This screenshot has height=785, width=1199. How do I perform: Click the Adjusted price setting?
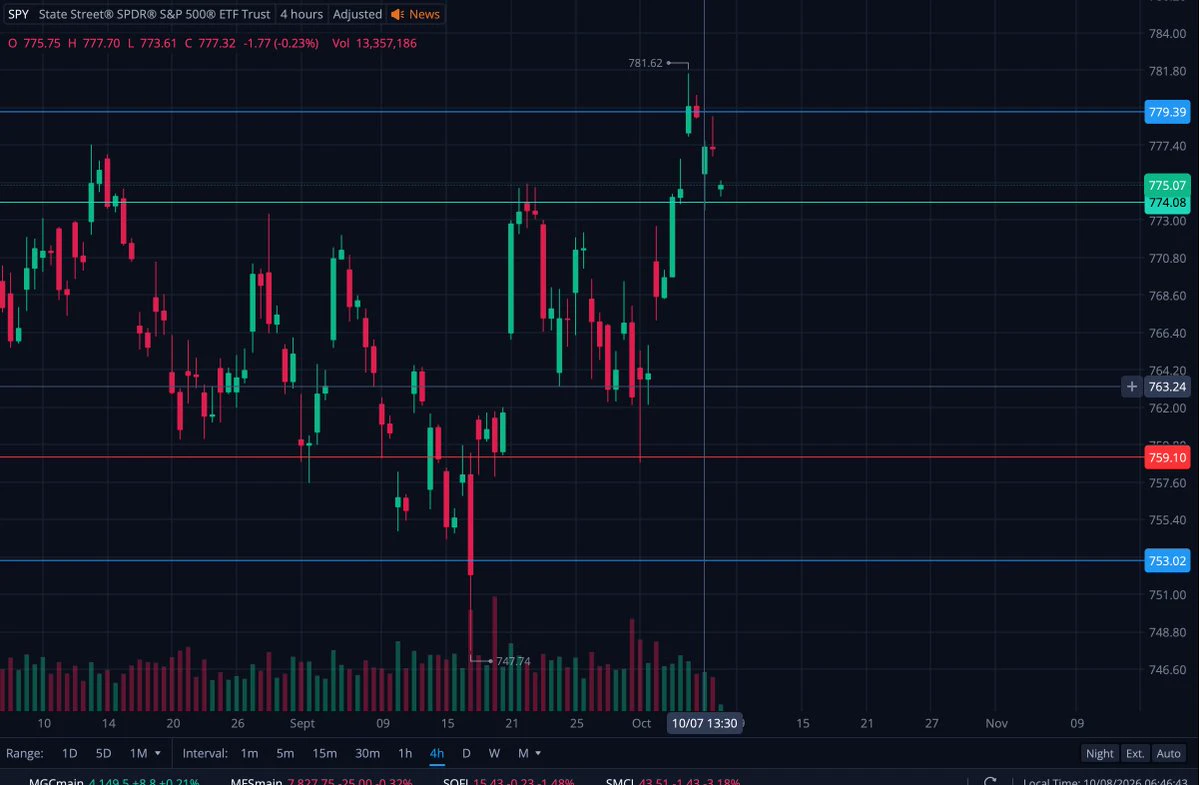pyautogui.click(x=357, y=15)
